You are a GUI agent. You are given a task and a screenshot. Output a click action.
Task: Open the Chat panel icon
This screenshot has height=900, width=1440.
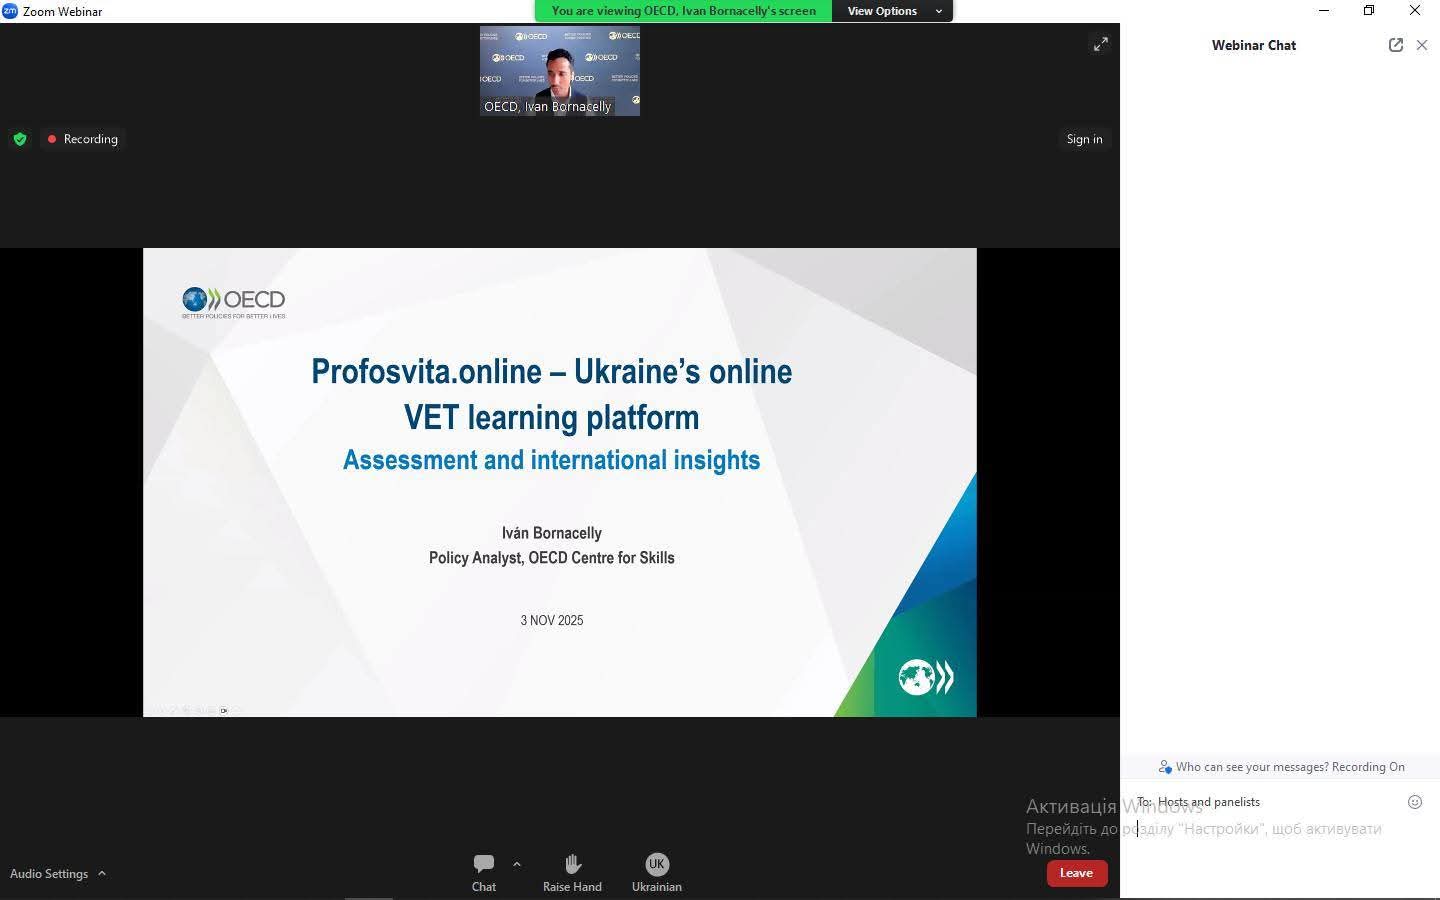484,864
